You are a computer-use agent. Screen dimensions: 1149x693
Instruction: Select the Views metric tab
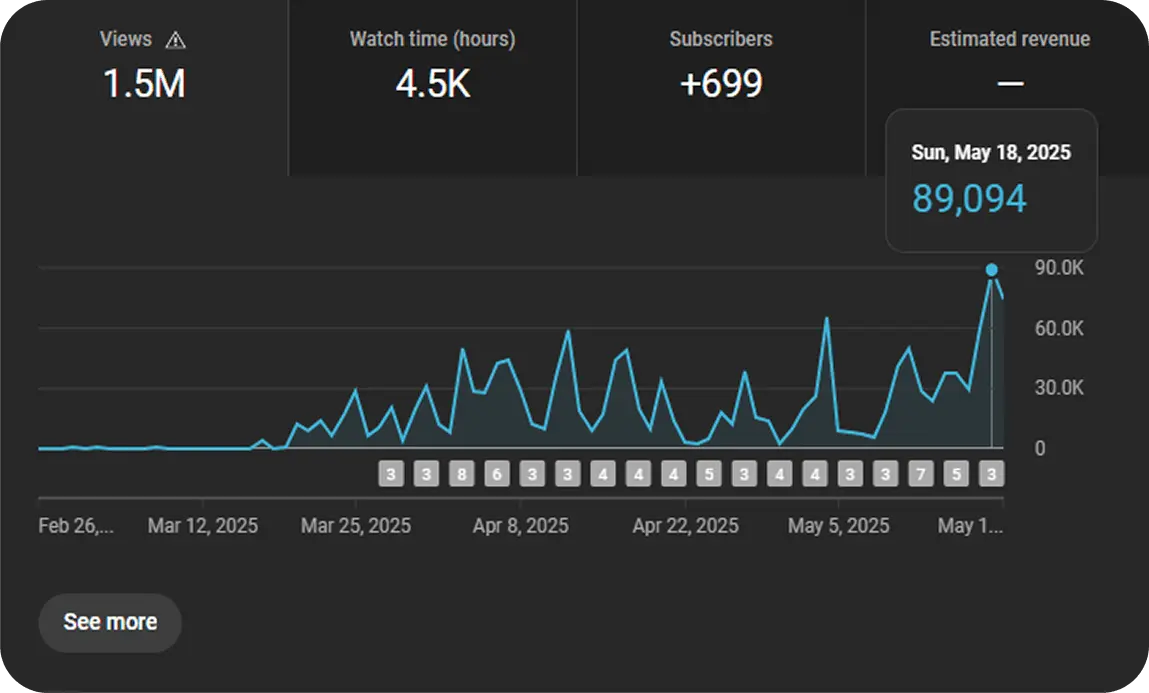(x=144, y=88)
